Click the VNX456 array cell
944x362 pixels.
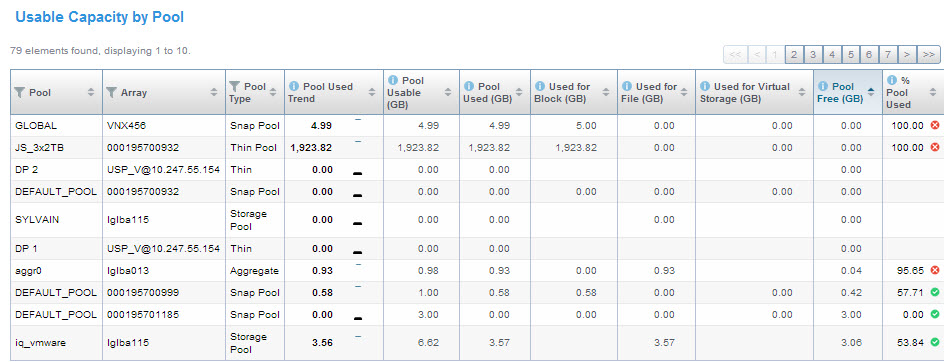click(164, 125)
